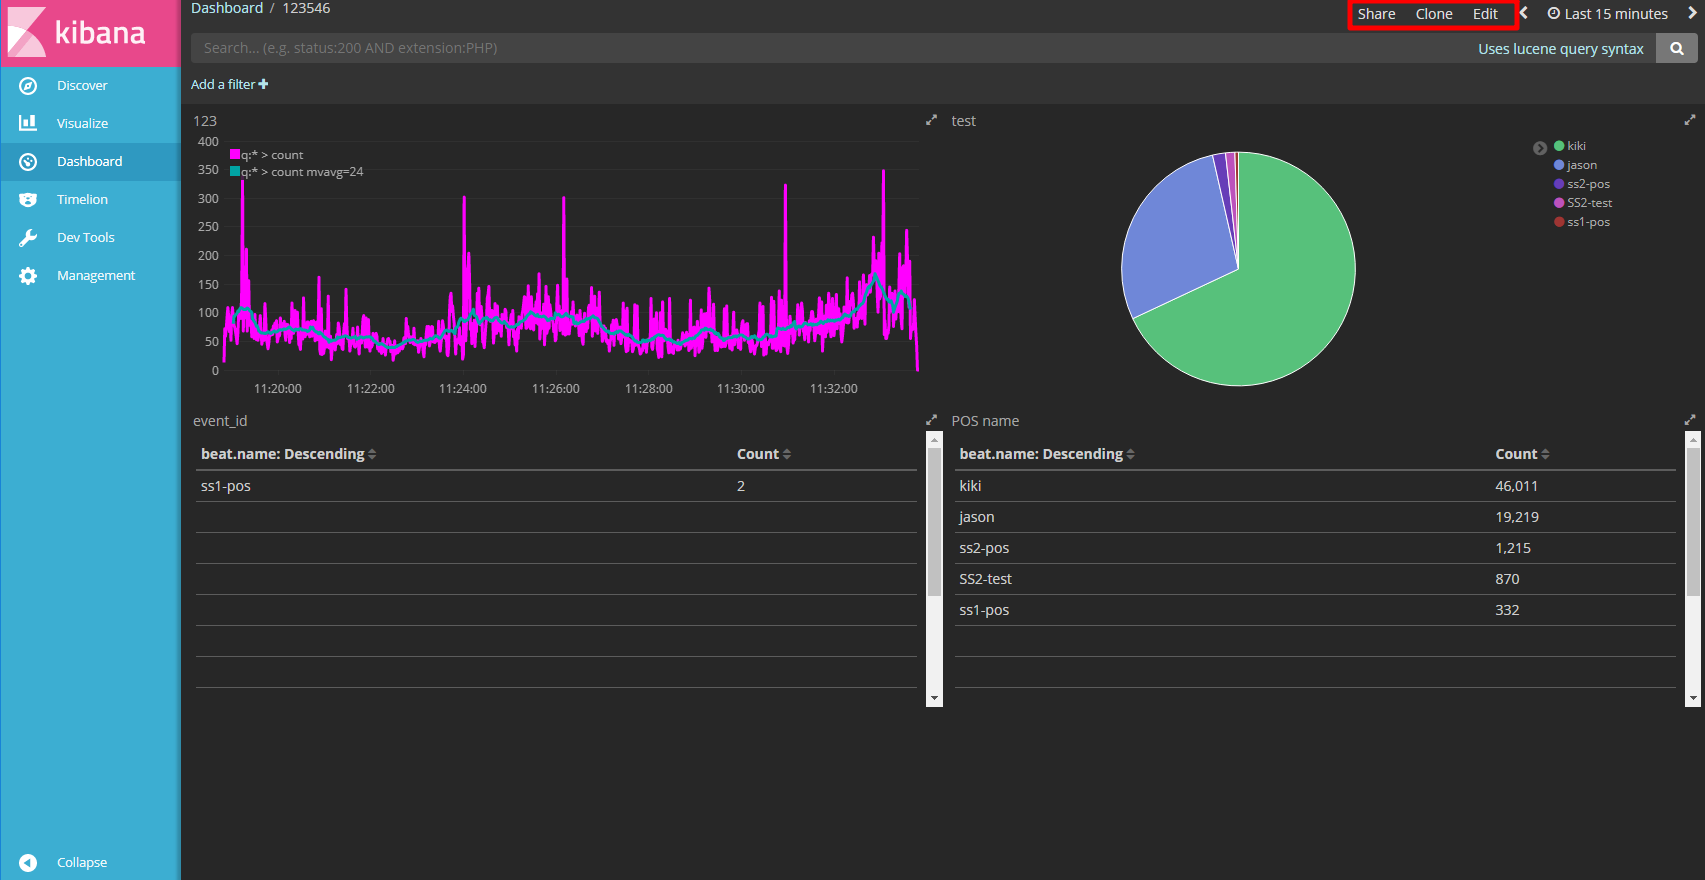Click the ss2-pos purple legend dot

[x=1559, y=184]
